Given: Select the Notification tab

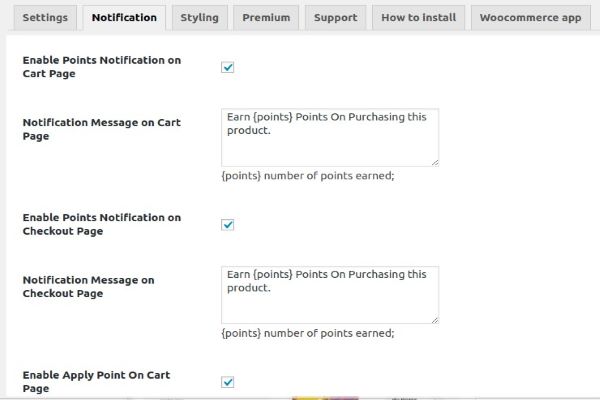Looking at the screenshot, I should pyautogui.click(x=124, y=18).
